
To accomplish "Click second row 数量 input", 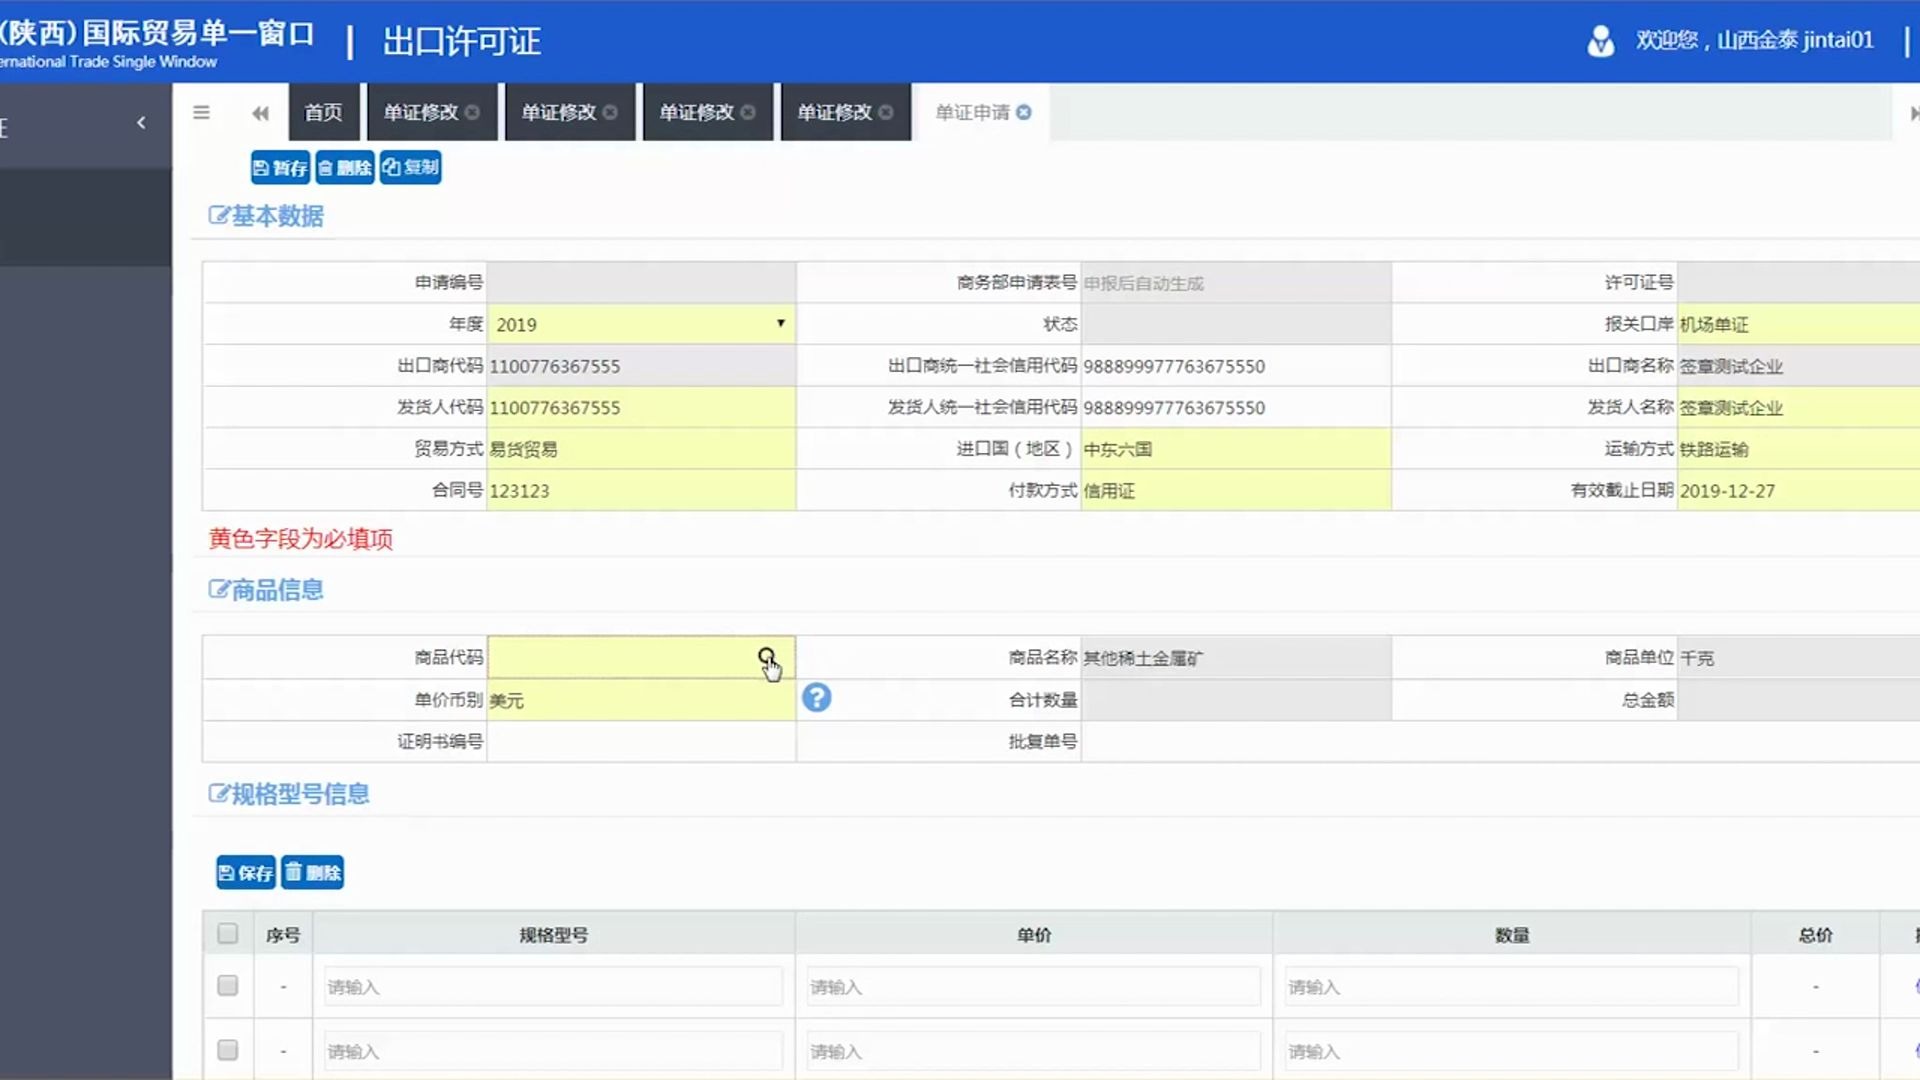I will coord(1511,1051).
